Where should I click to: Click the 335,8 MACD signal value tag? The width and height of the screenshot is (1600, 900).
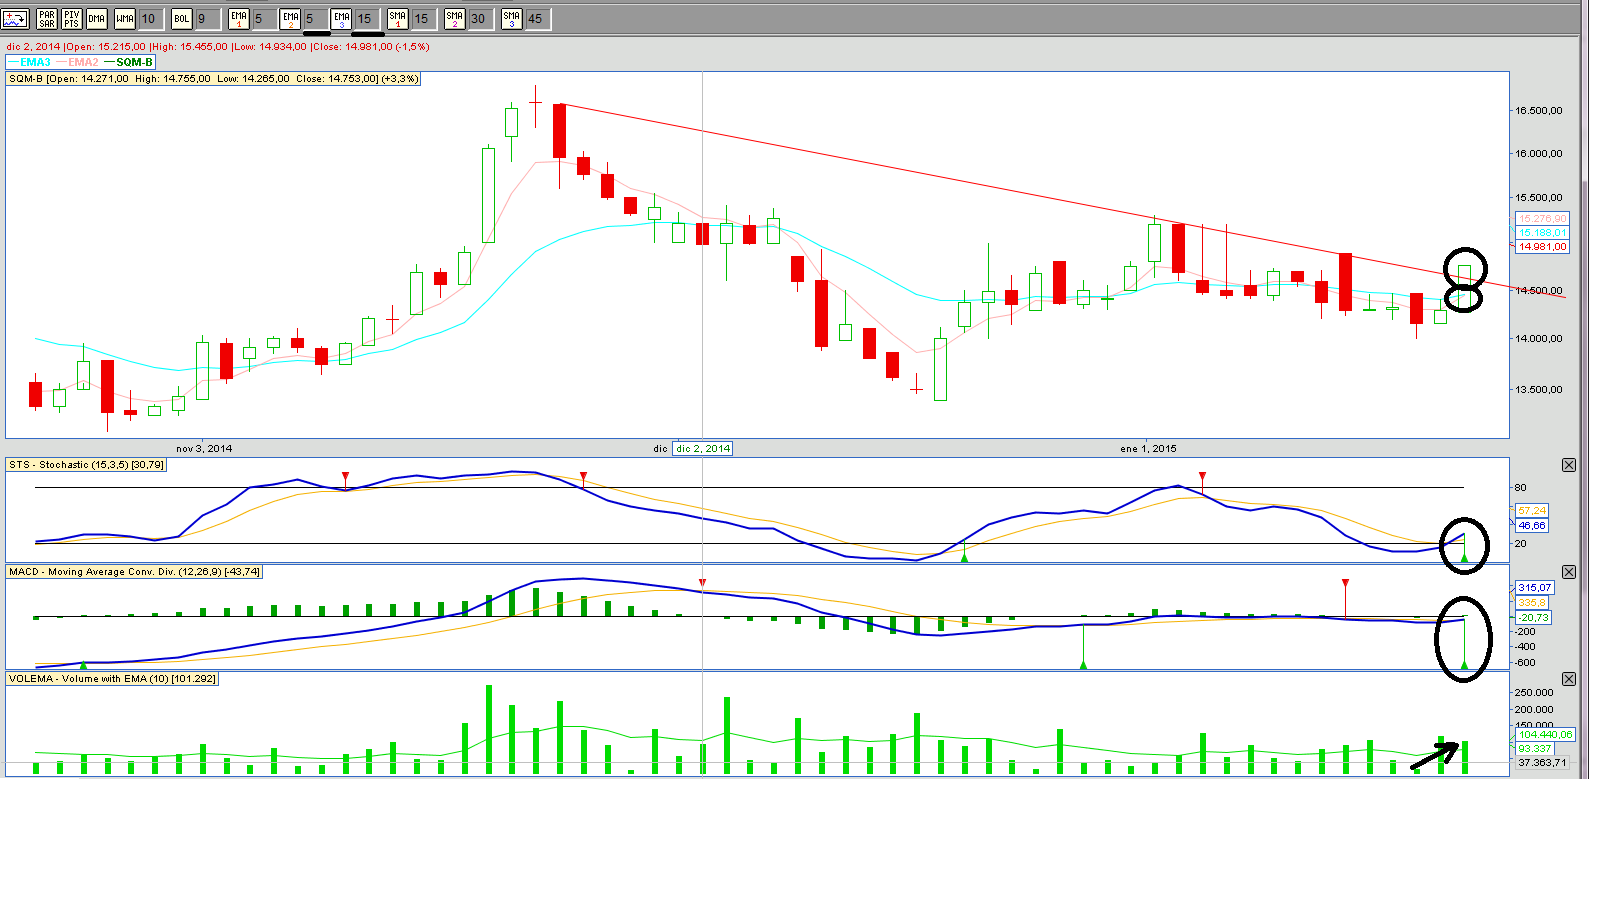[1532, 602]
